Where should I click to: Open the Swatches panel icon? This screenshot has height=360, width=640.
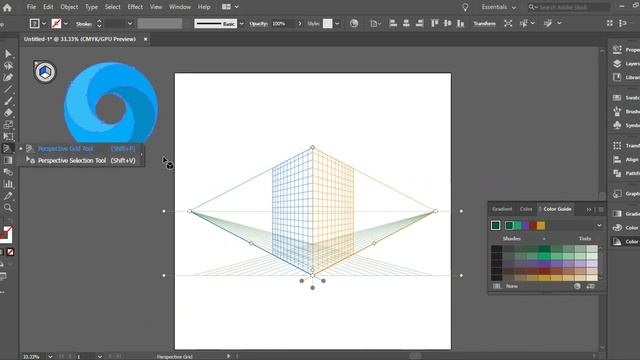[x=617, y=98]
